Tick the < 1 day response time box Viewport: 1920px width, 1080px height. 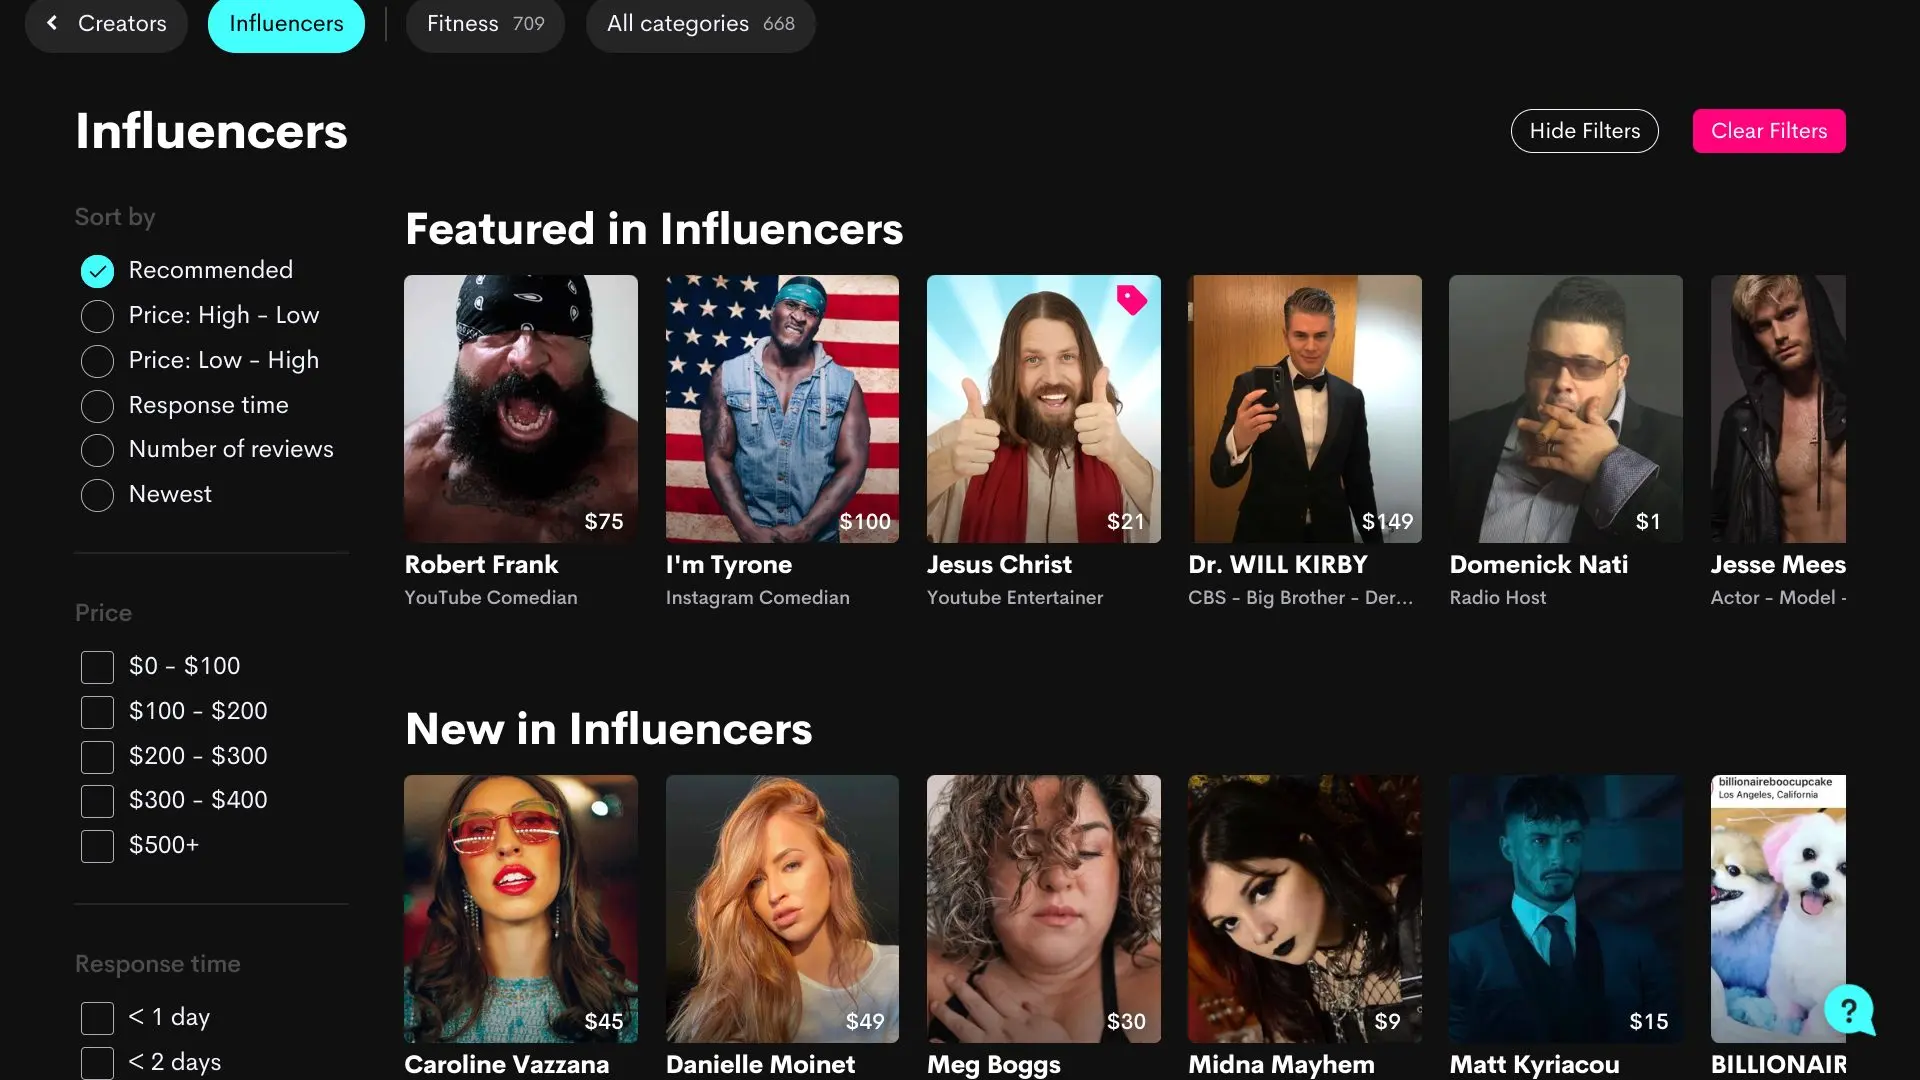pos(97,1018)
